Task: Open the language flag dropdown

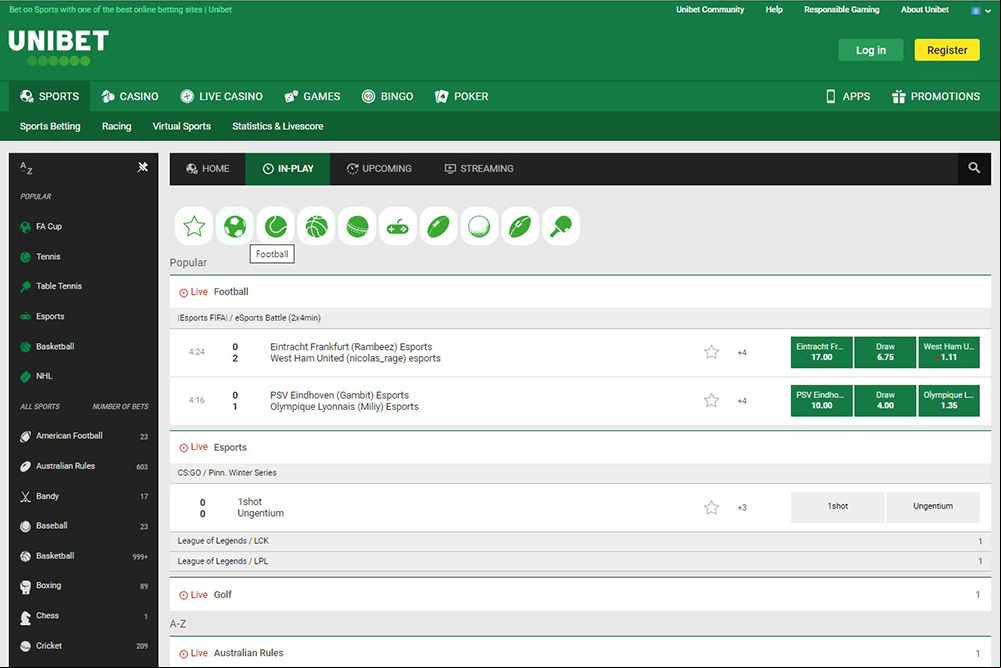Action: point(981,11)
